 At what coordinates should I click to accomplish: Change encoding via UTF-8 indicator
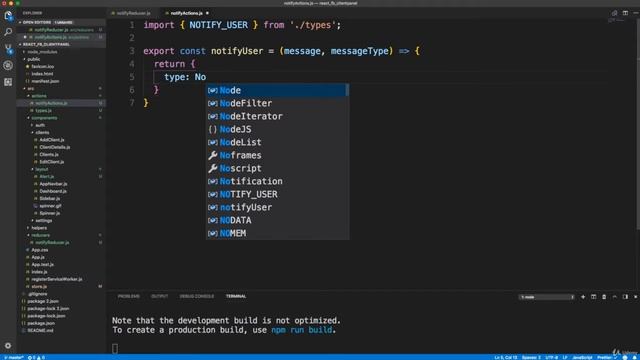[551, 358]
